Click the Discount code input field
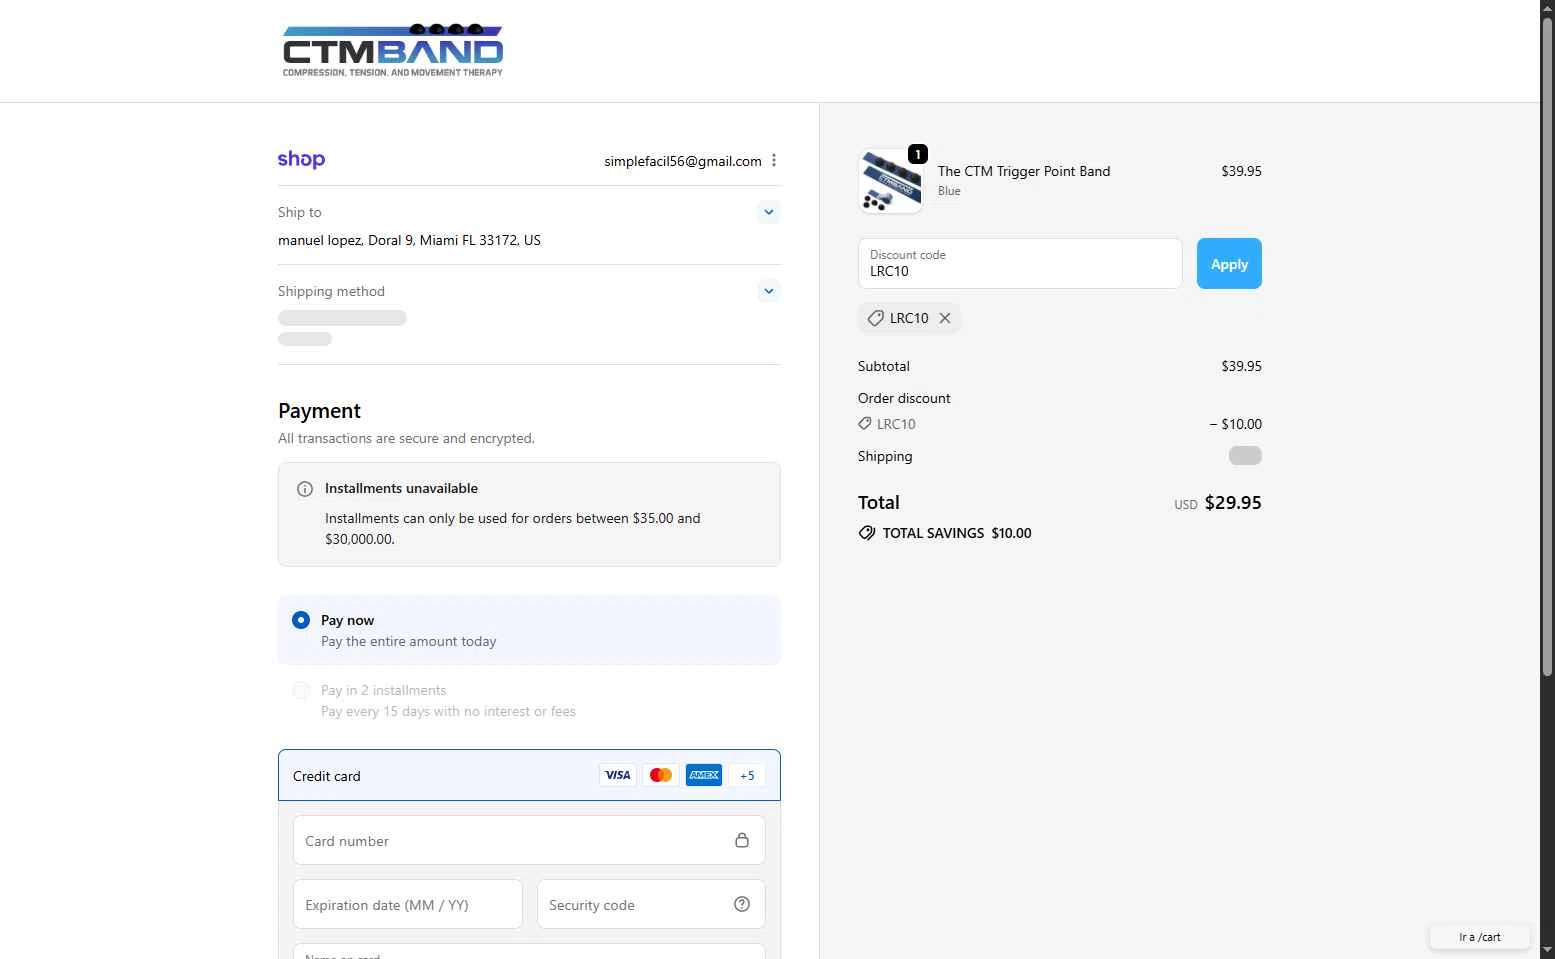The height and width of the screenshot is (959, 1555). click(1020, 264)
